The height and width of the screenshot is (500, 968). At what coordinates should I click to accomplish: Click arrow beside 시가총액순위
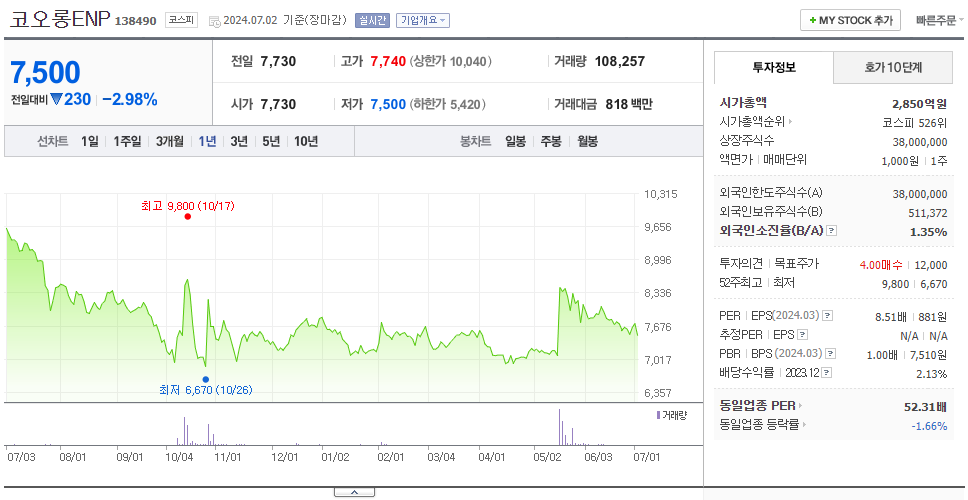(x=791, y=122)
